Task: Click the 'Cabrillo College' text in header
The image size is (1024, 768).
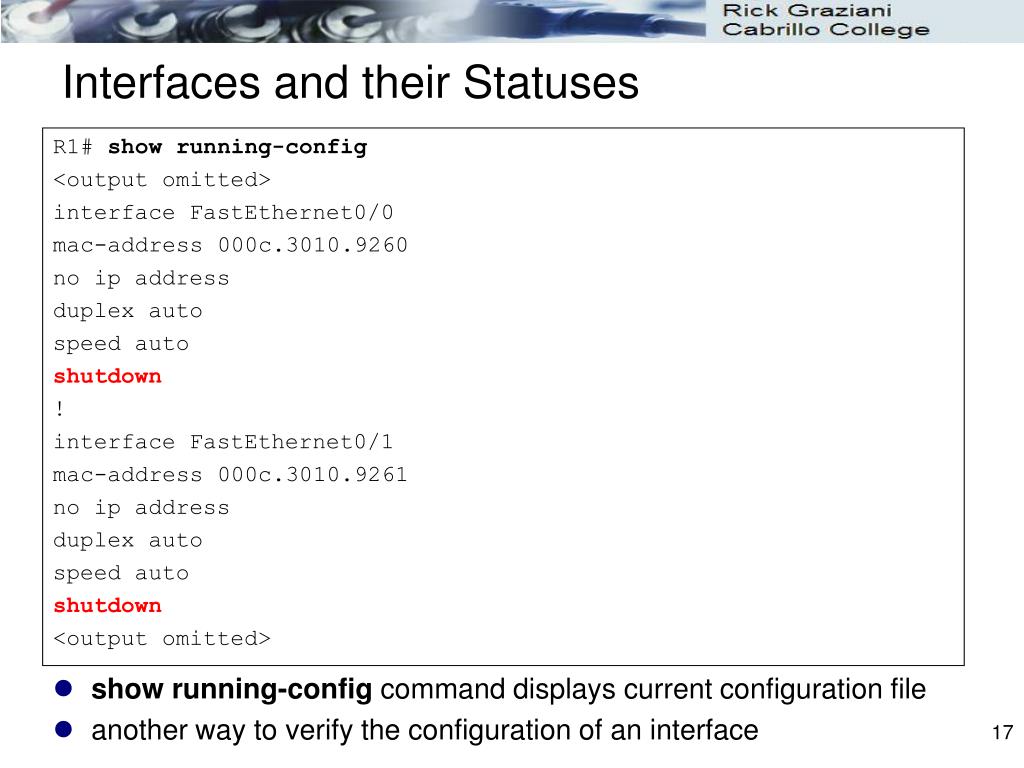Action: 825,30
